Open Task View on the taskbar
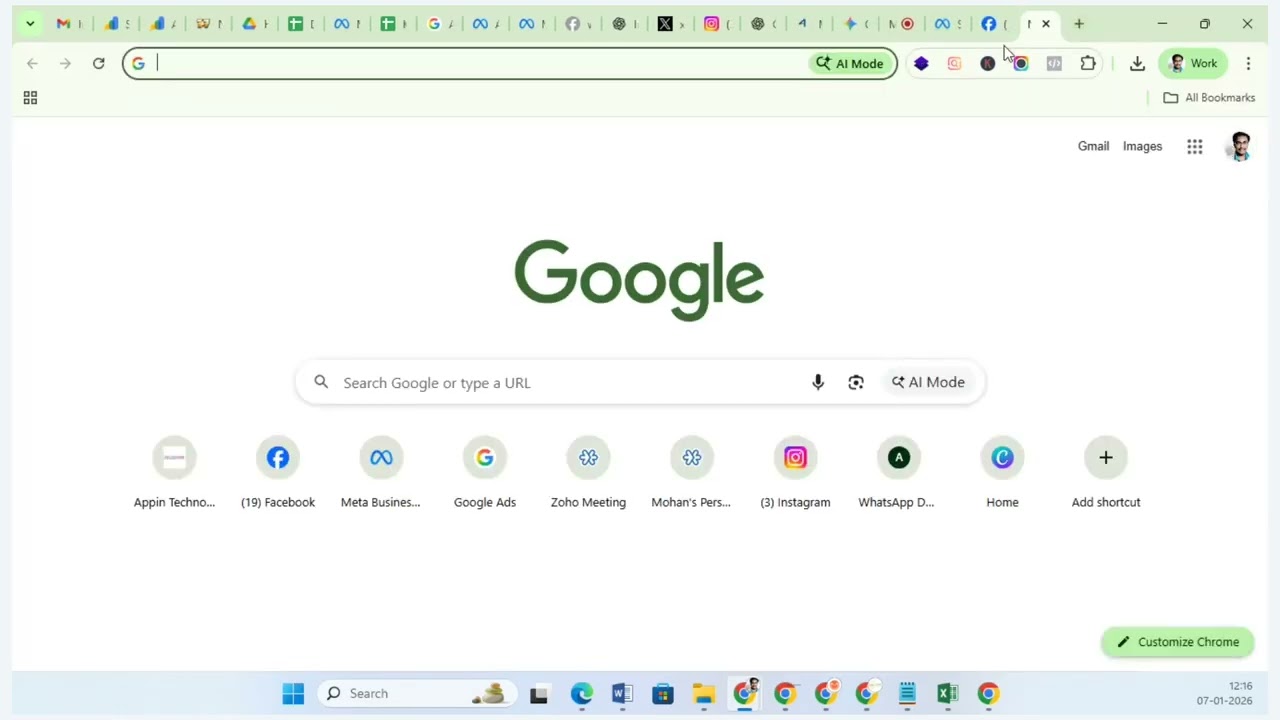The height and width of the screenshot is (720, 1280). 539,693
